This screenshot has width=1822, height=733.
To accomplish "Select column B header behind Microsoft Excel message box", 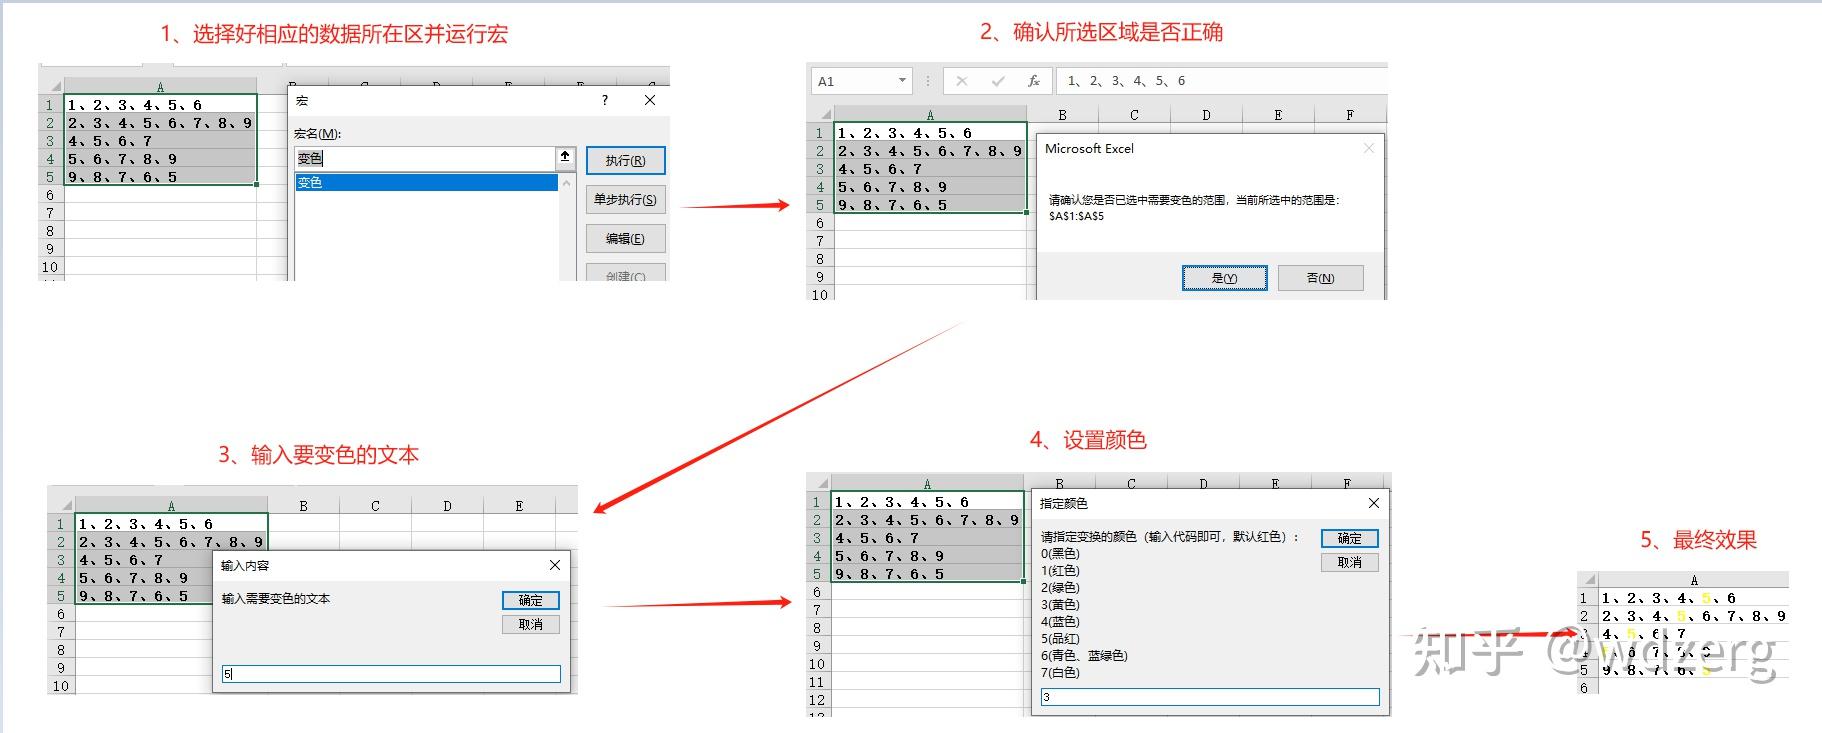I will pyautogui.click(x=1062, y=114).
